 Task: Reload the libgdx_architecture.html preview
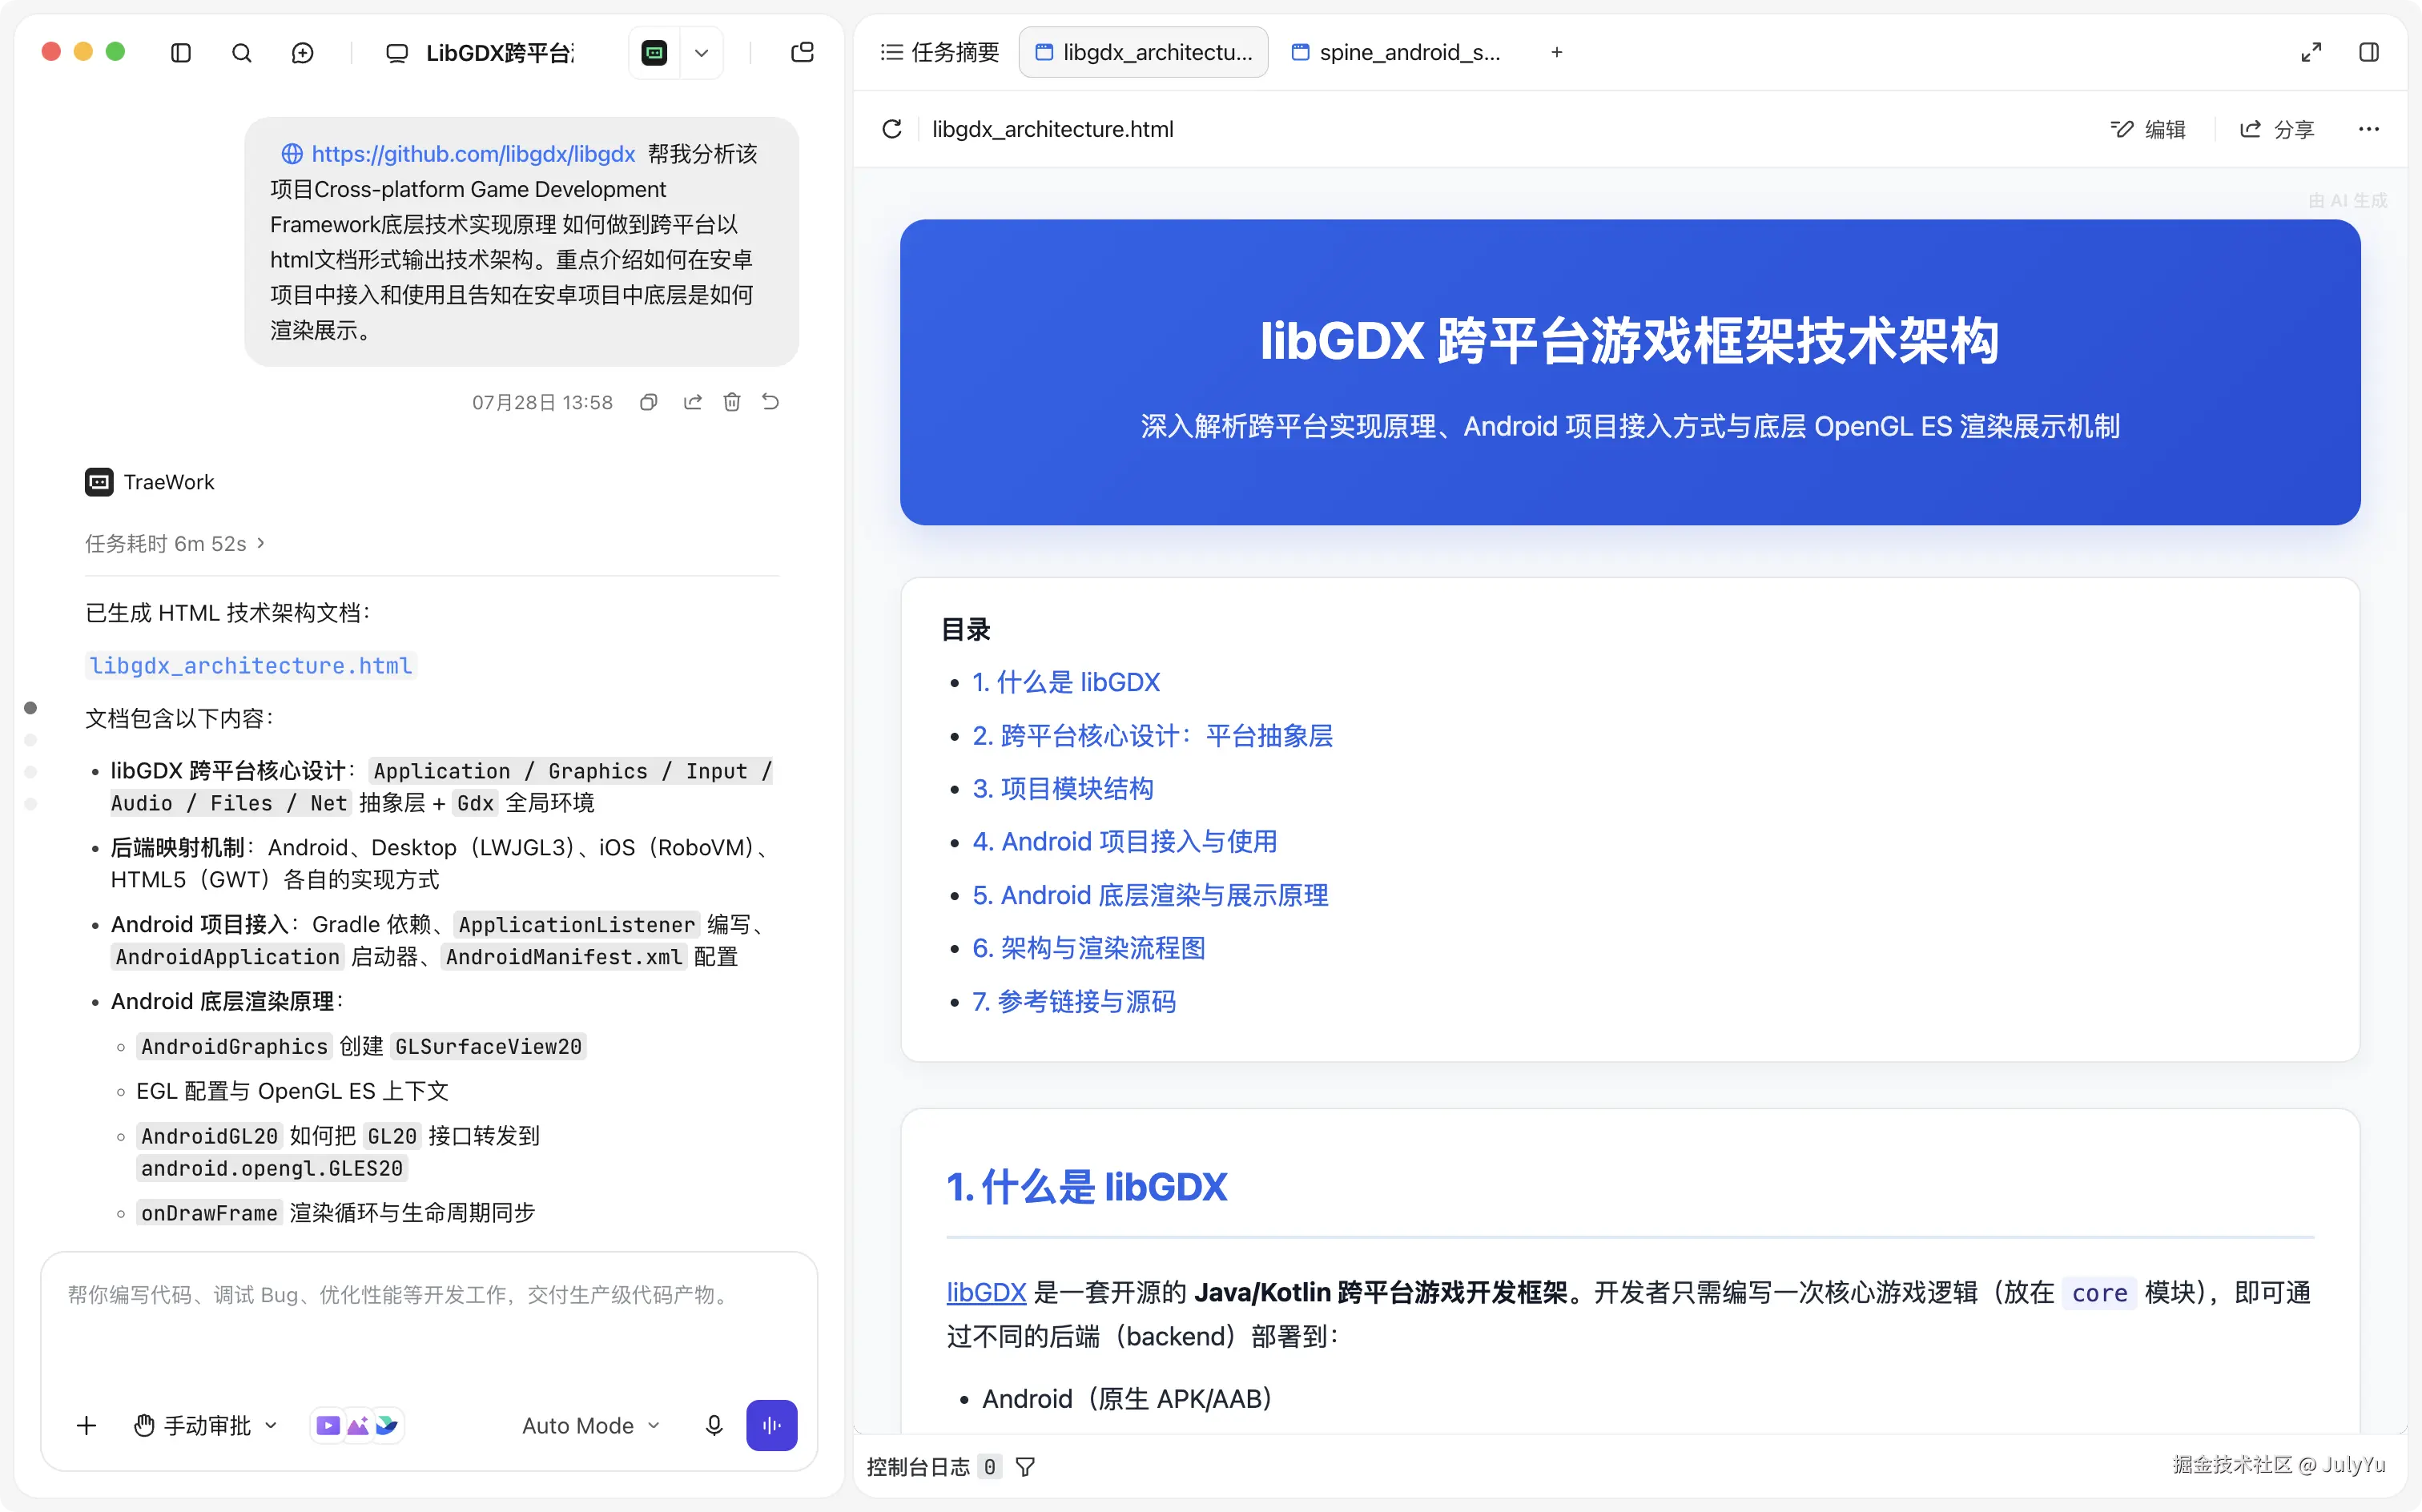tap(892, 129)
